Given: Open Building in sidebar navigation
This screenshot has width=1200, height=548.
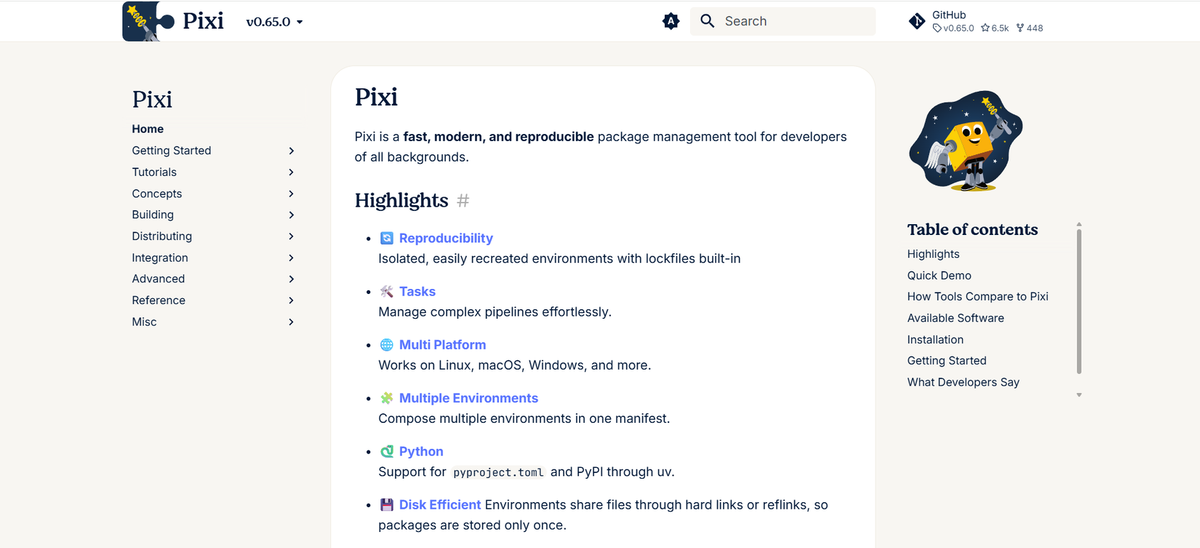Looking at the screenshot, I should 153,215.
